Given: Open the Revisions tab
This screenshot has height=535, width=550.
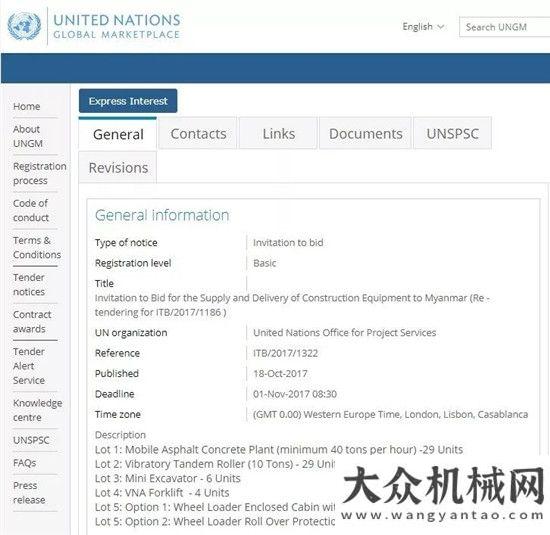Looking at the screenshot, I should coord(118,168).
